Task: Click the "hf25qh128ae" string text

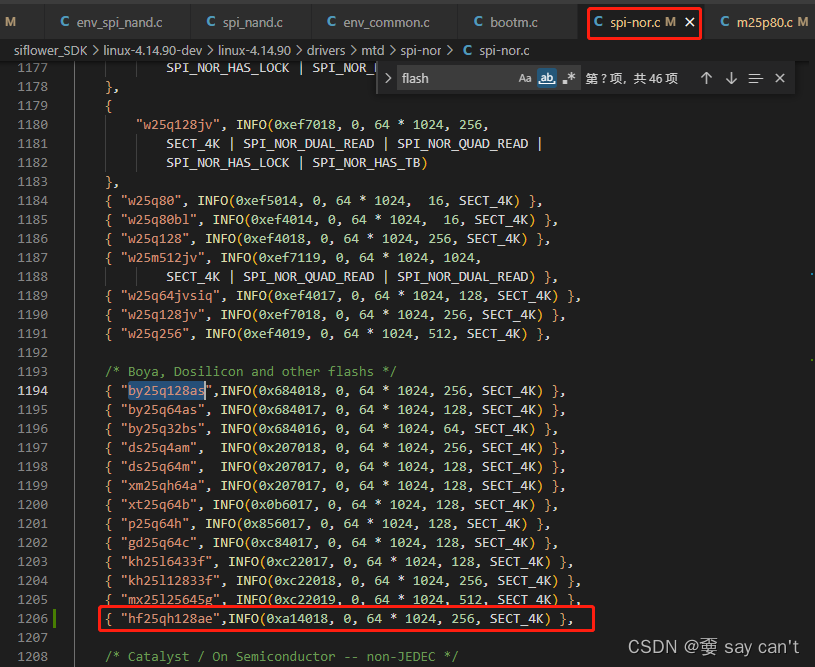Action: pos(170,619)
